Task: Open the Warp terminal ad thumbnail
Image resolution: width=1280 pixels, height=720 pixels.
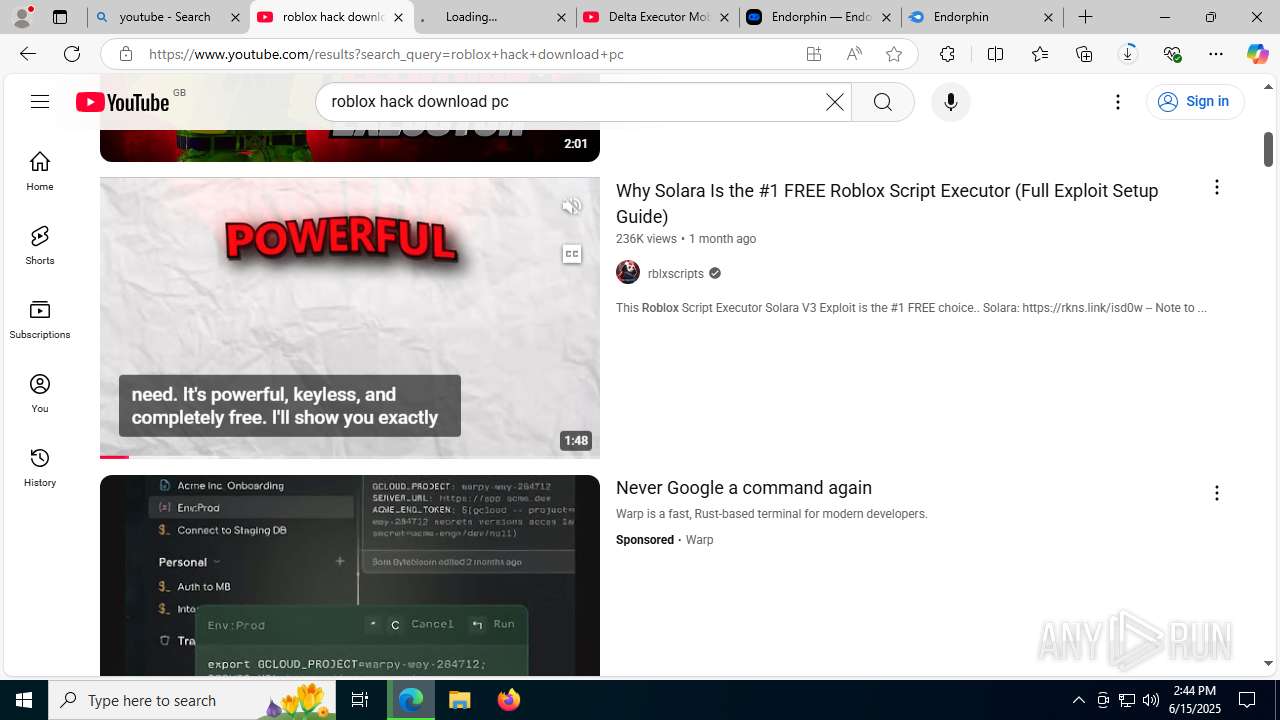Action: click(x=349, y=575)
